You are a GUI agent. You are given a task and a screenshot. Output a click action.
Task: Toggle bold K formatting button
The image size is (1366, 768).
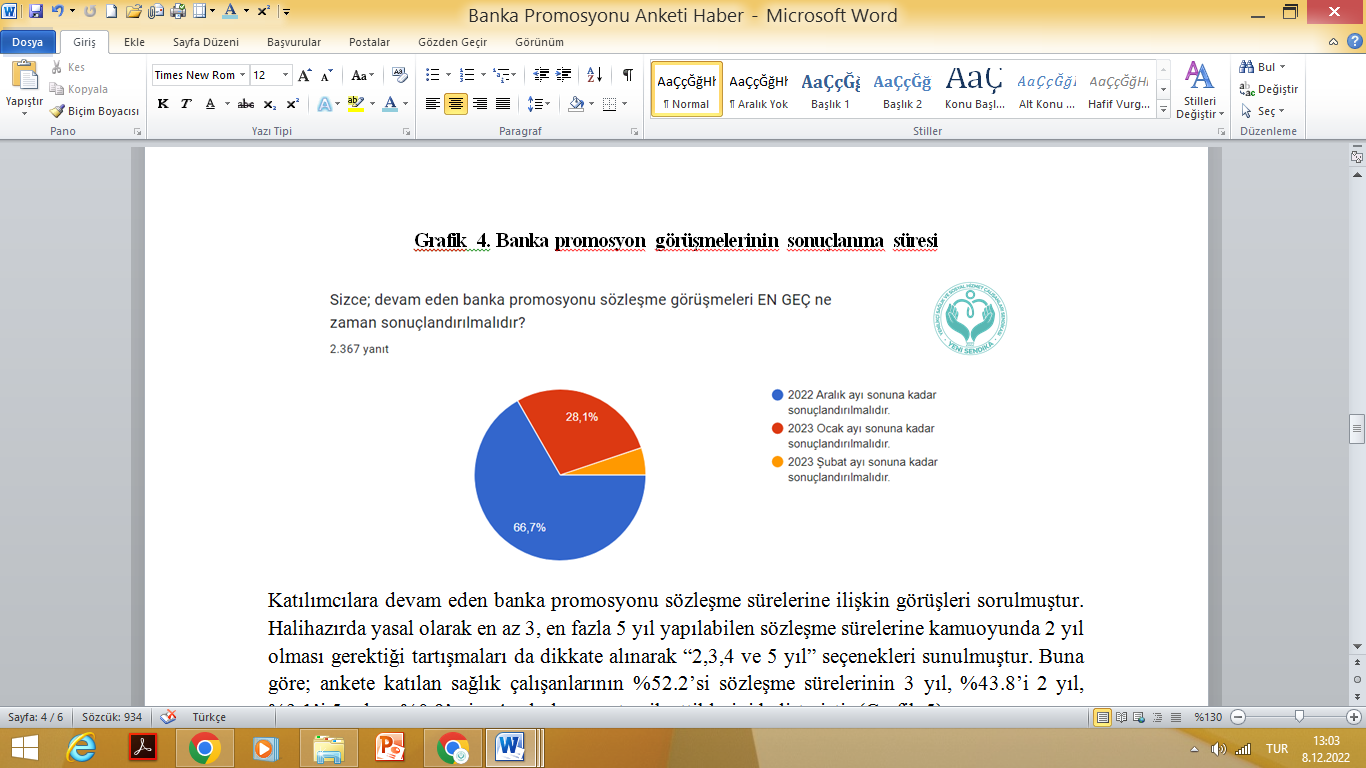point(163,104)
